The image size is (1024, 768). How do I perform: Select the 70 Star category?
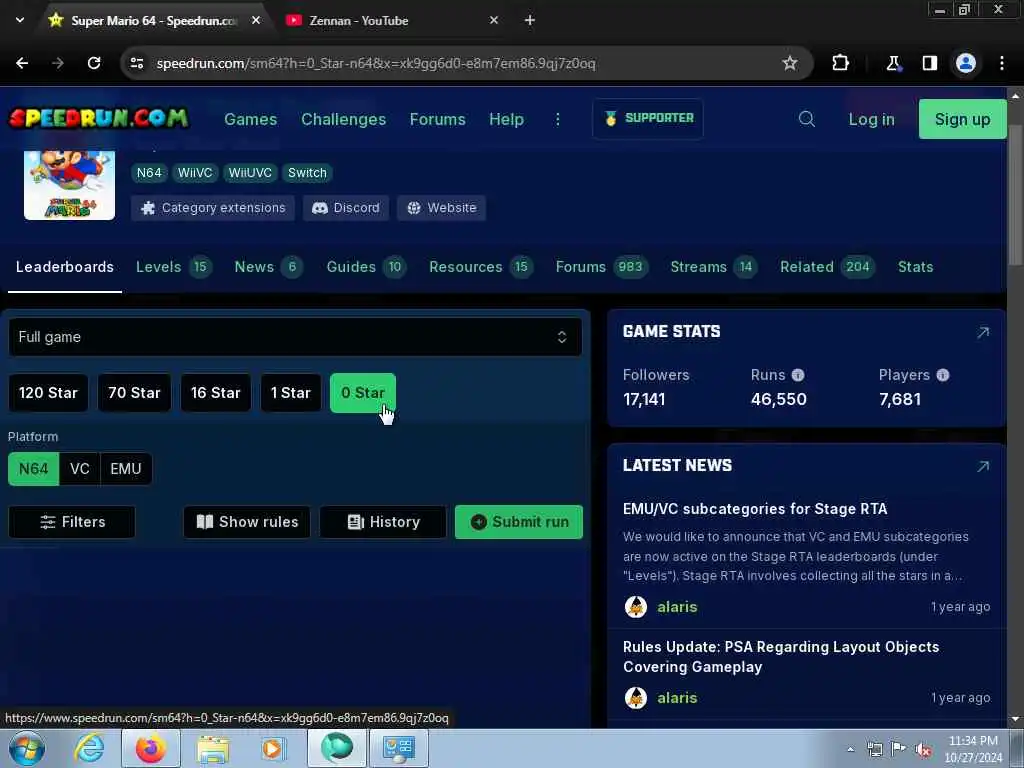click(x=134, y=392)
